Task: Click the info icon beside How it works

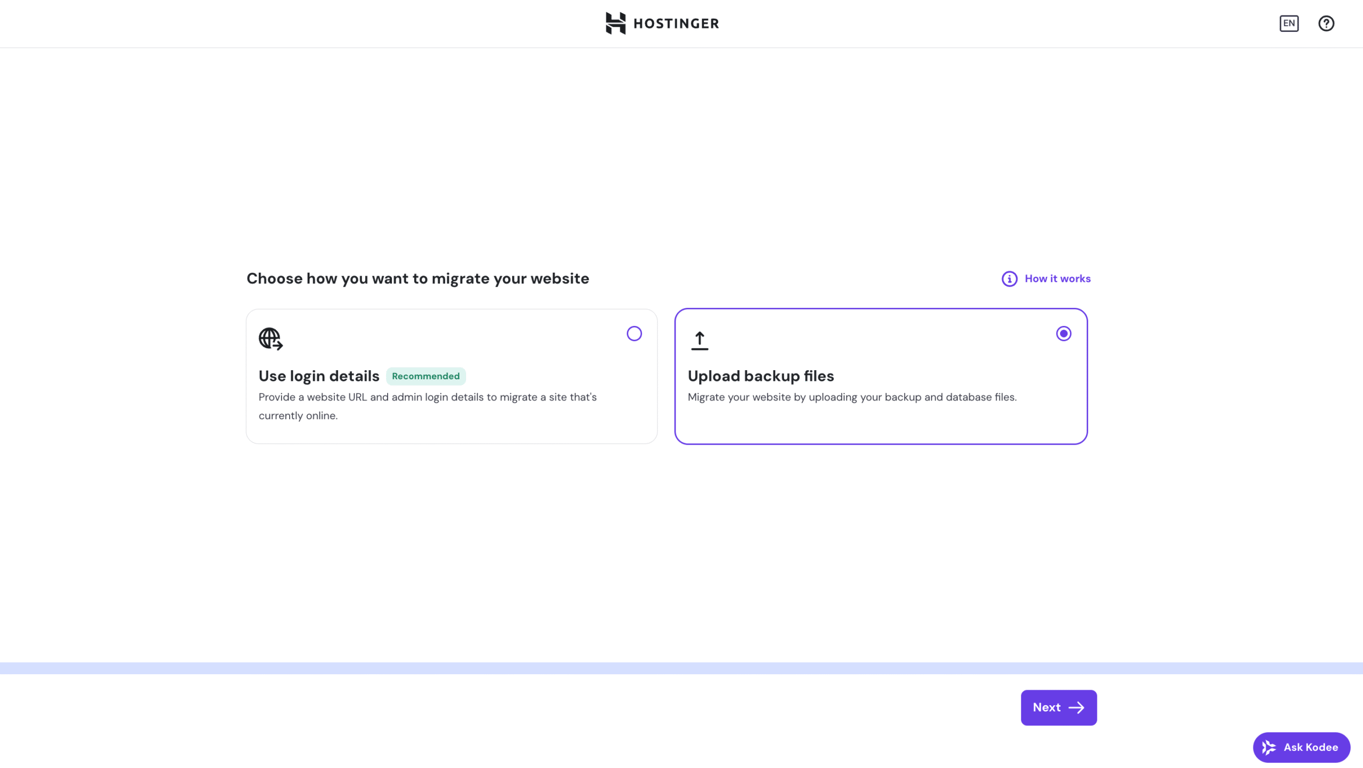Action: pos(1009,278)
